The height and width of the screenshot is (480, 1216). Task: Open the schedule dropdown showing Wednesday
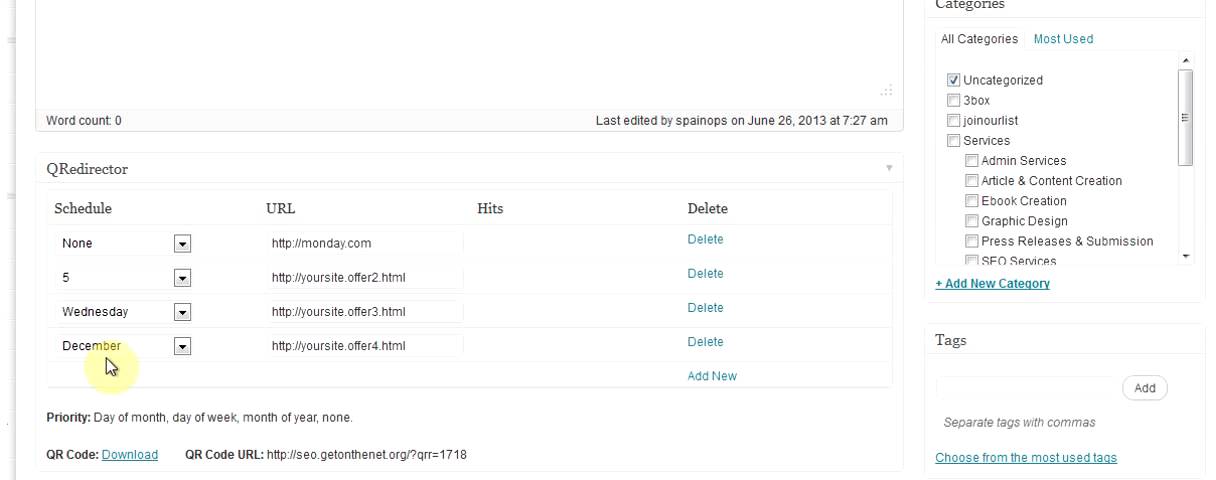(182, 312)
